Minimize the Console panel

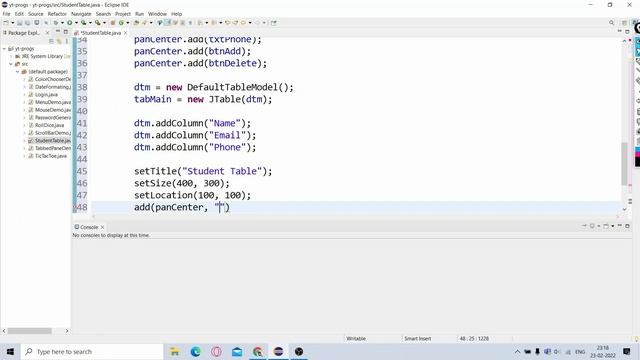click(x=620, y=226)
